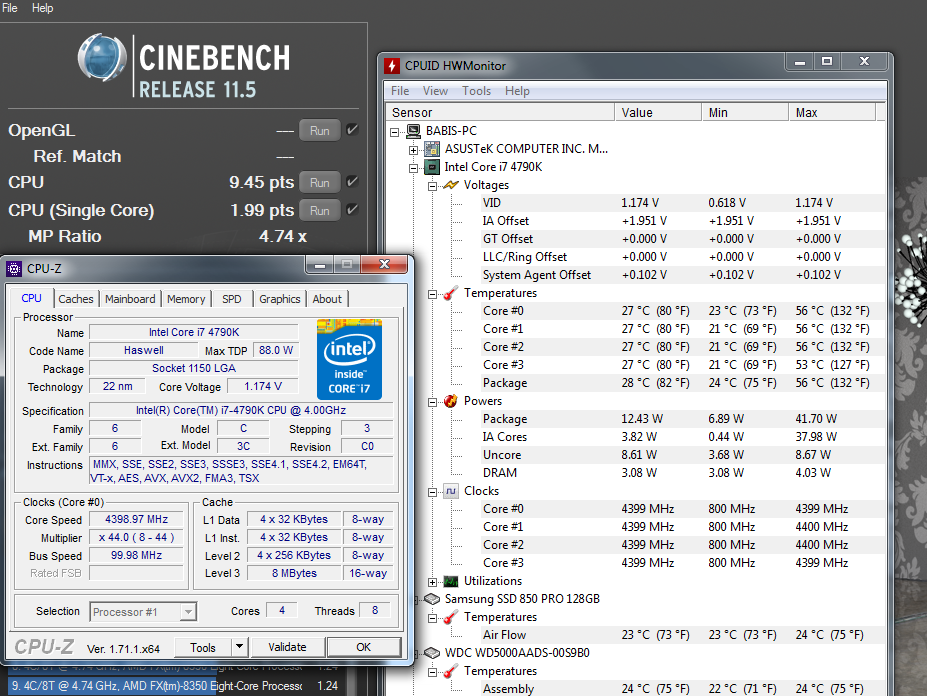Viewport: 927px width, 696px height.
Task: Select the IA Offset row
Action: click(x=683, y=221)
